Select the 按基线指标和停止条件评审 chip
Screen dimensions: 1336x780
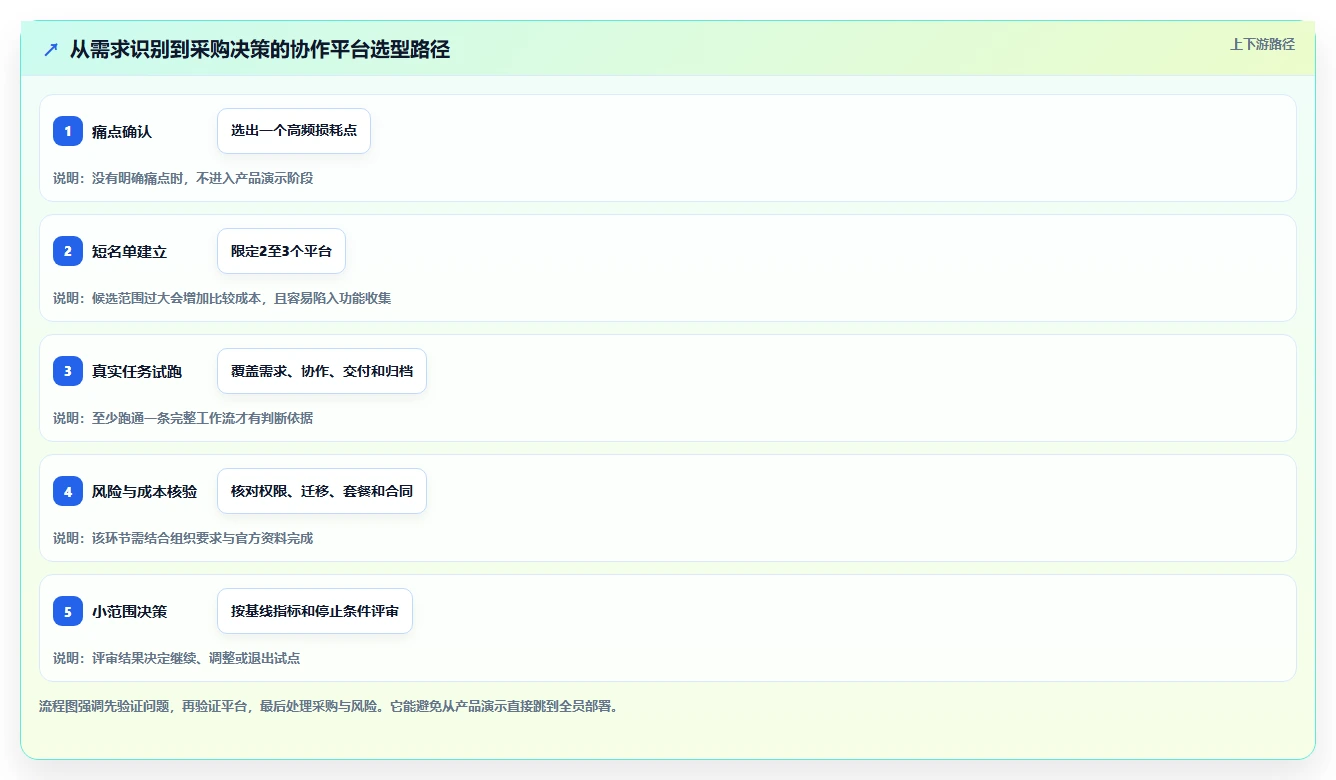tap(315, 611)
